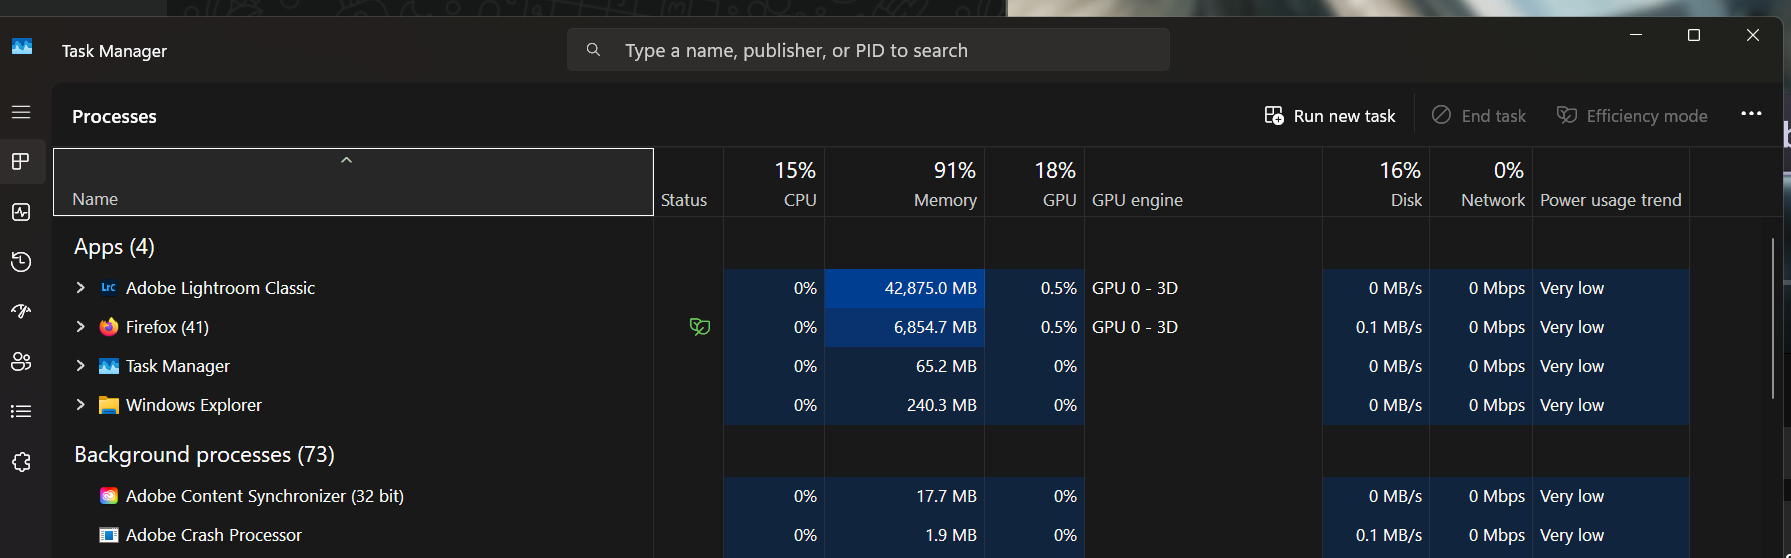The height and width of the screenshot is (558, 1791).
Task: Click the Adobe Content Synchronizer icon
Action: click(x=109, y=496)
